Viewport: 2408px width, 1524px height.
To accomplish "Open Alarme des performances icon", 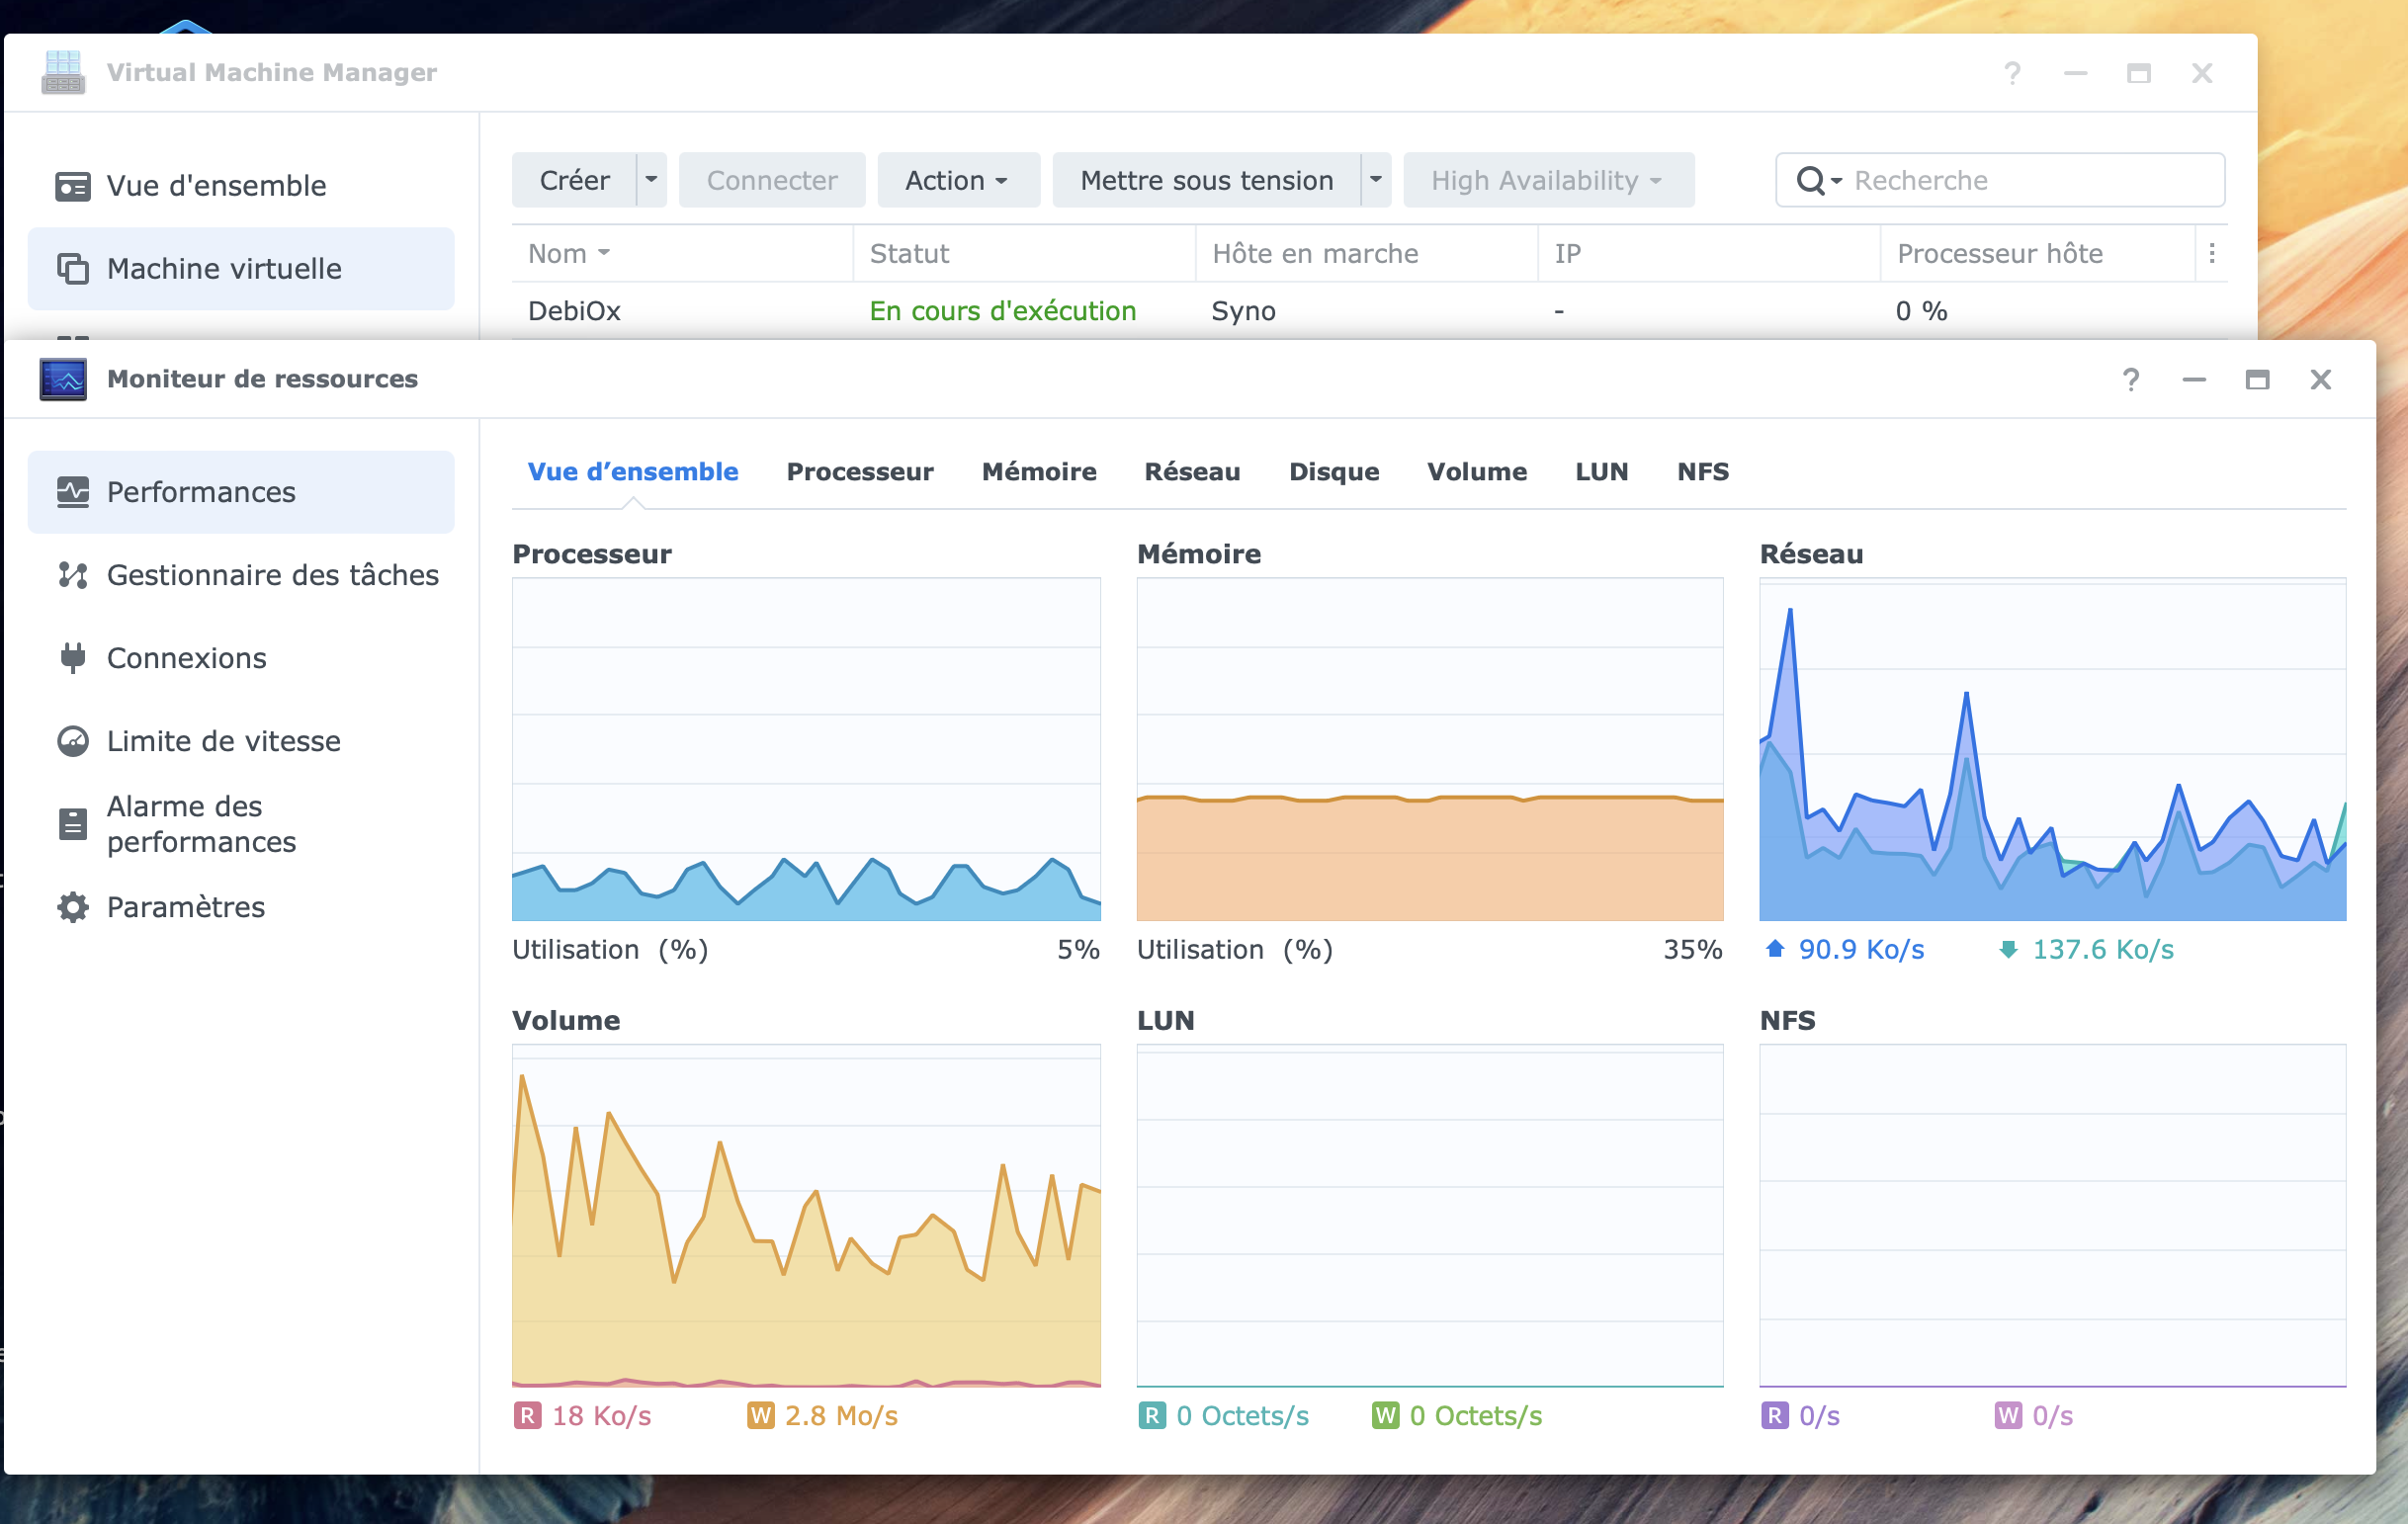I will 72,824.
